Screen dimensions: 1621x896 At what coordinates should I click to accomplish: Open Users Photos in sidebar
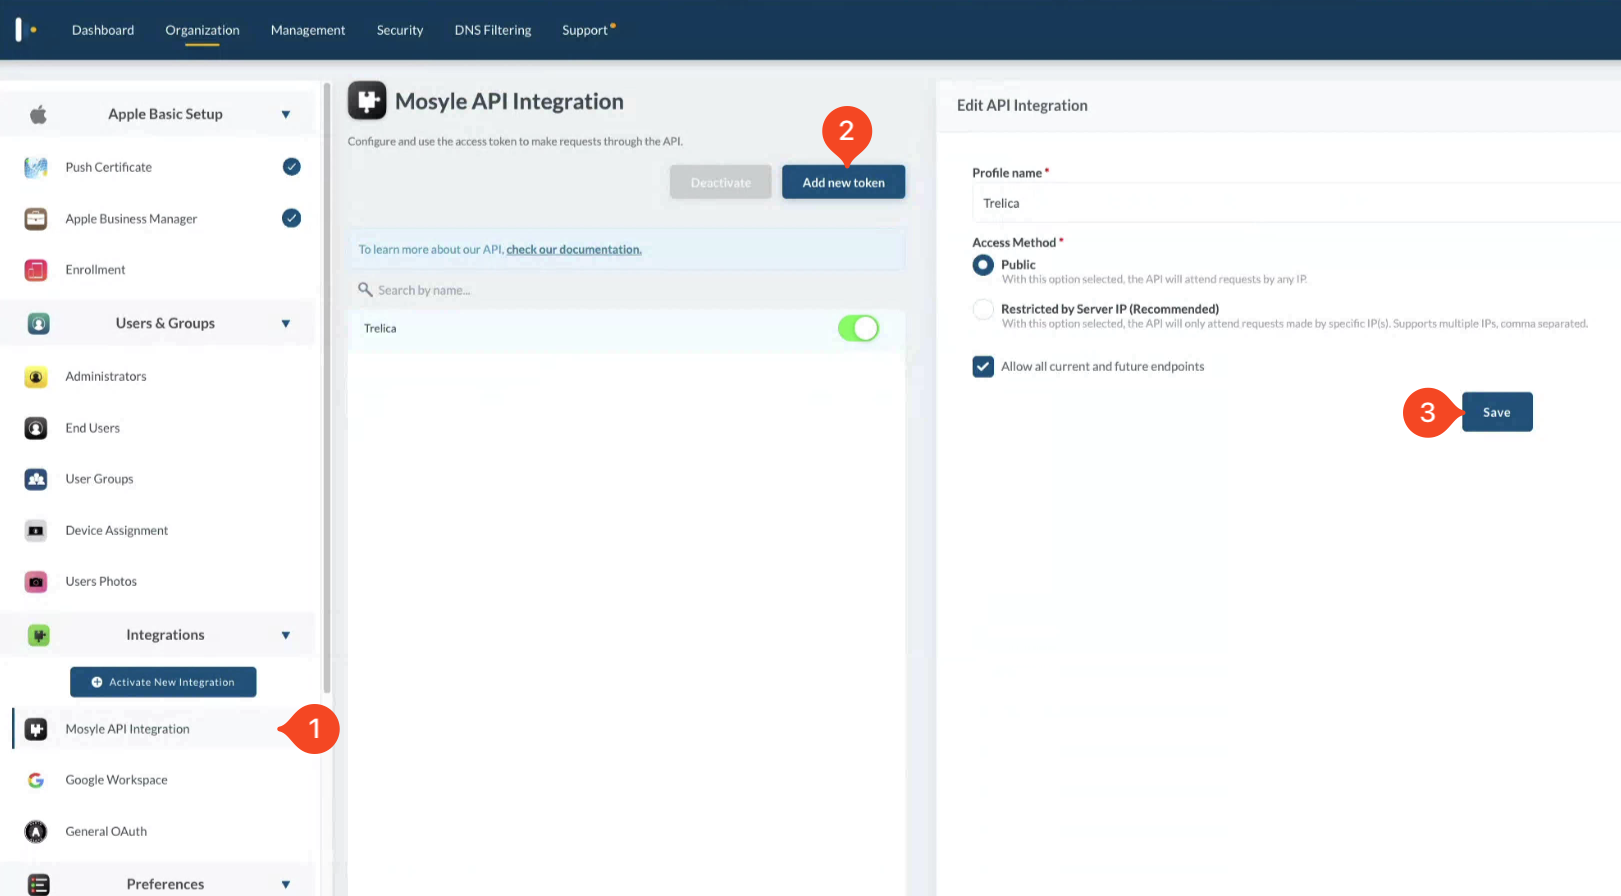coord(101,581)
